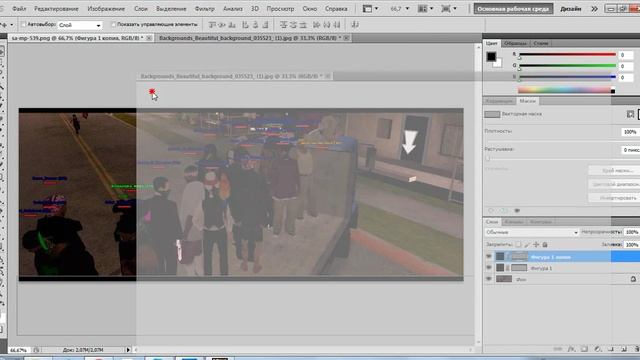
Task: Toggle lock position icon
Action: tap(536, 244)
